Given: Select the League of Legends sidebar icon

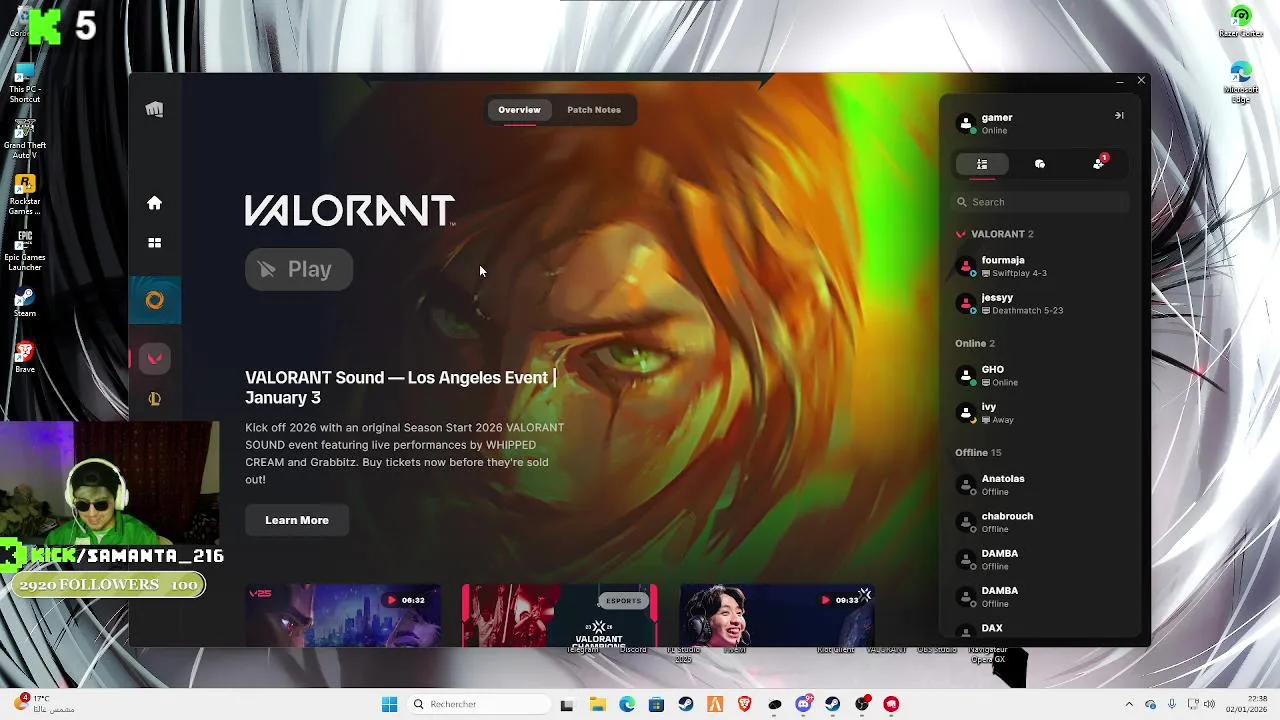Looking at the screenshot, I should (154, 398).
